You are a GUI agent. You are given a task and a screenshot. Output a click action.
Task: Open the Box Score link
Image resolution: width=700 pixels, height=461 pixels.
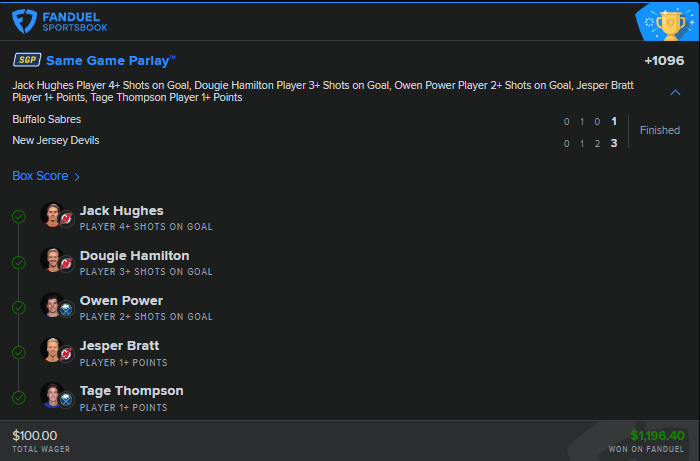[46, 176]
